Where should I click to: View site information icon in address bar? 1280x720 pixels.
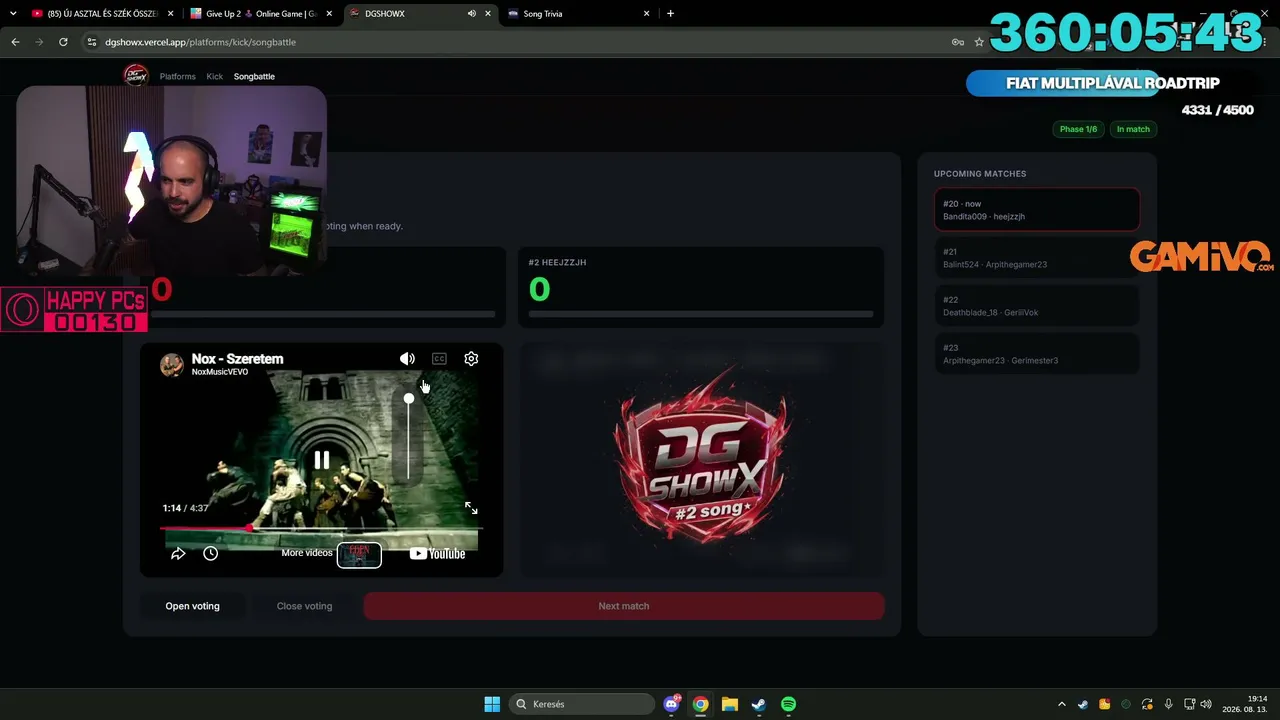pos(92,42)
